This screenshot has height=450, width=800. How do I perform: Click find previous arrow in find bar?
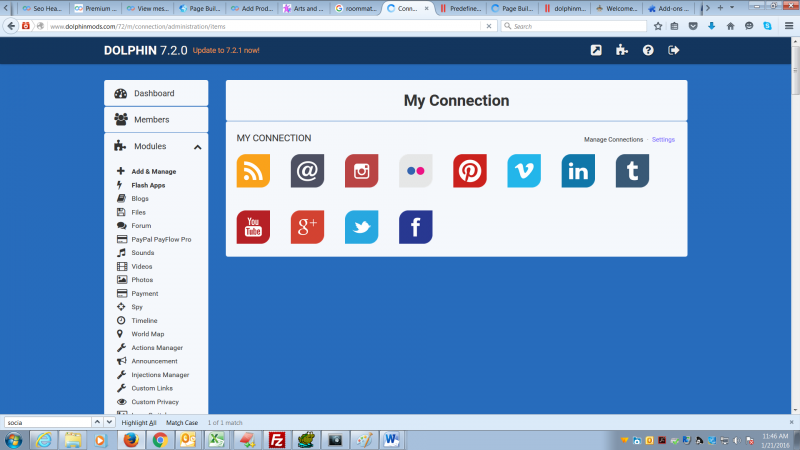pos(97,422)
